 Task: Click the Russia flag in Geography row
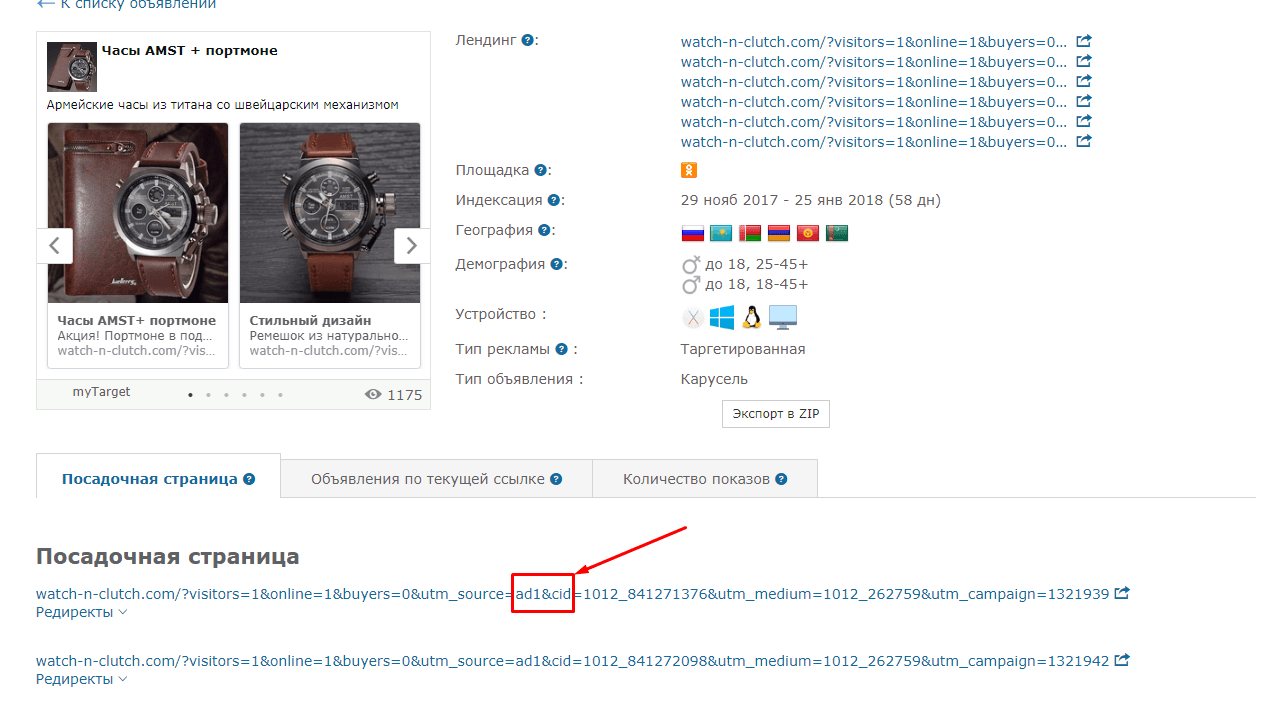(x=692, y=232)
